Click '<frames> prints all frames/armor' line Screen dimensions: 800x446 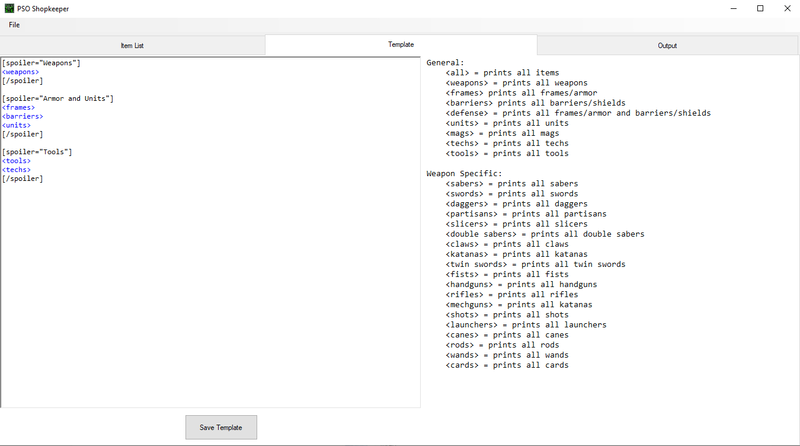pos(521,93)
